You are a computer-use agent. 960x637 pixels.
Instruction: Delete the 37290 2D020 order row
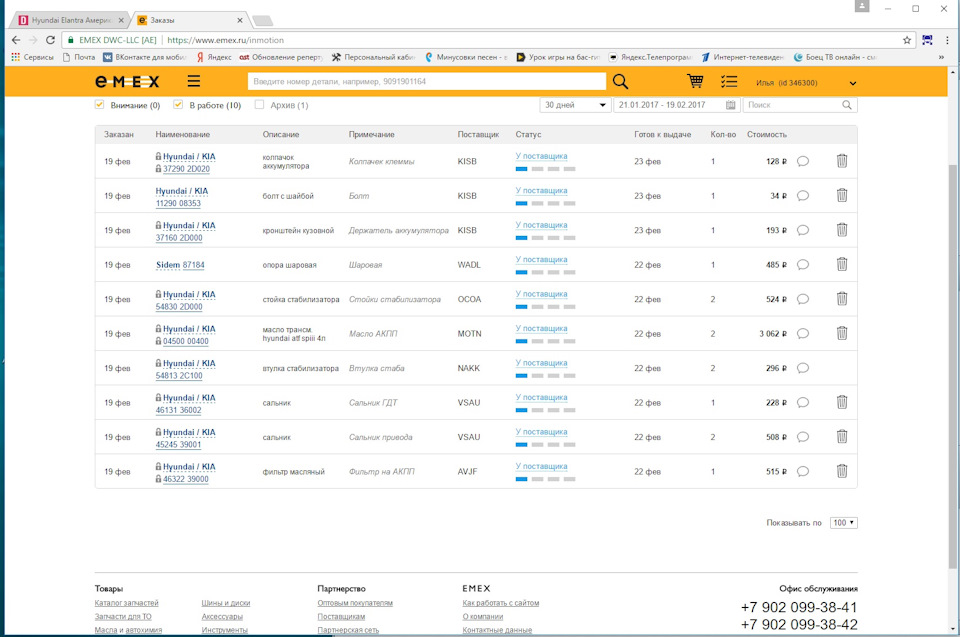[x=842, y=161]
